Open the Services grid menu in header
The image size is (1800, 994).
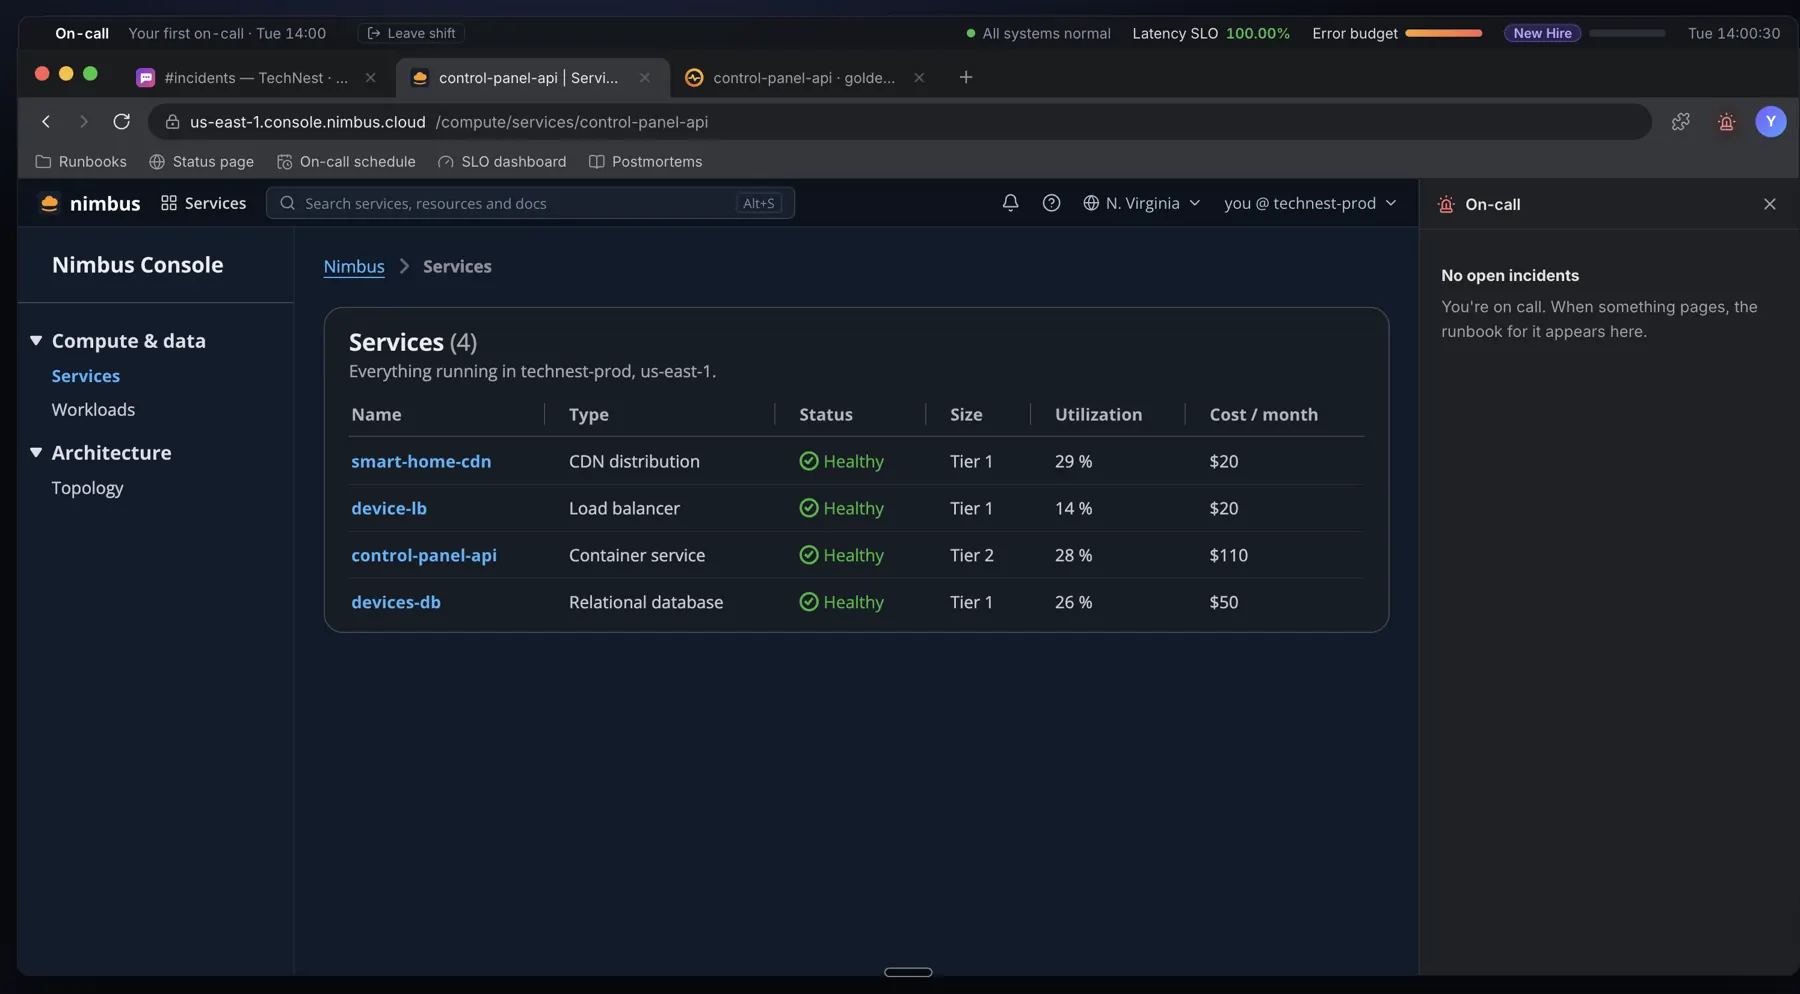[x=204, y=203]
